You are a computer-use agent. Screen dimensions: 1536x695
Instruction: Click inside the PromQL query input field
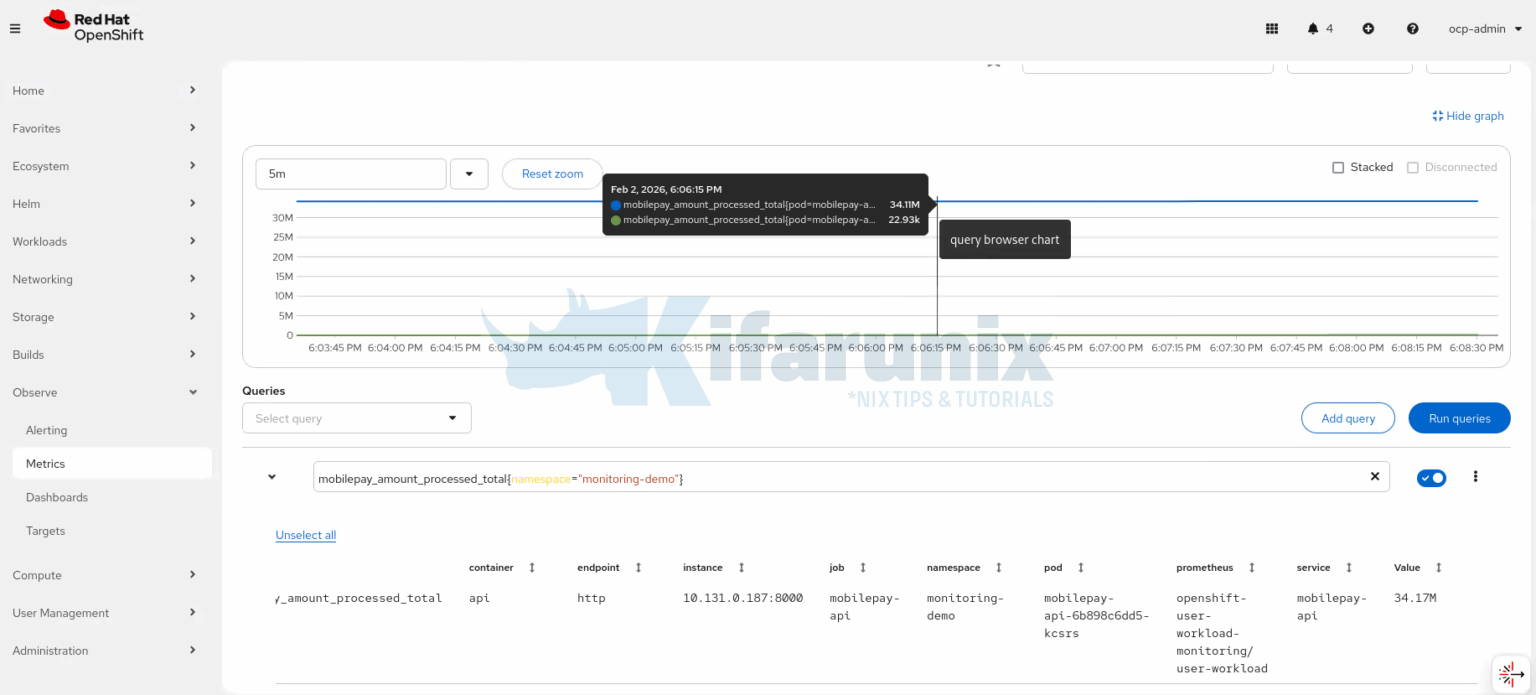click(838, 477)
